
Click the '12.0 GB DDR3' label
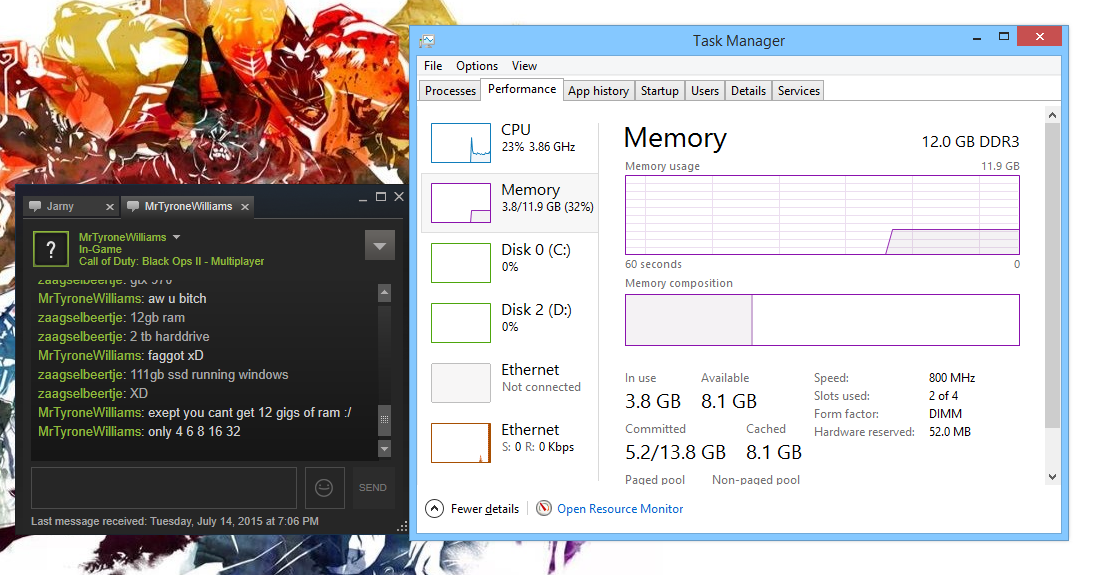(x=970, y=142)
